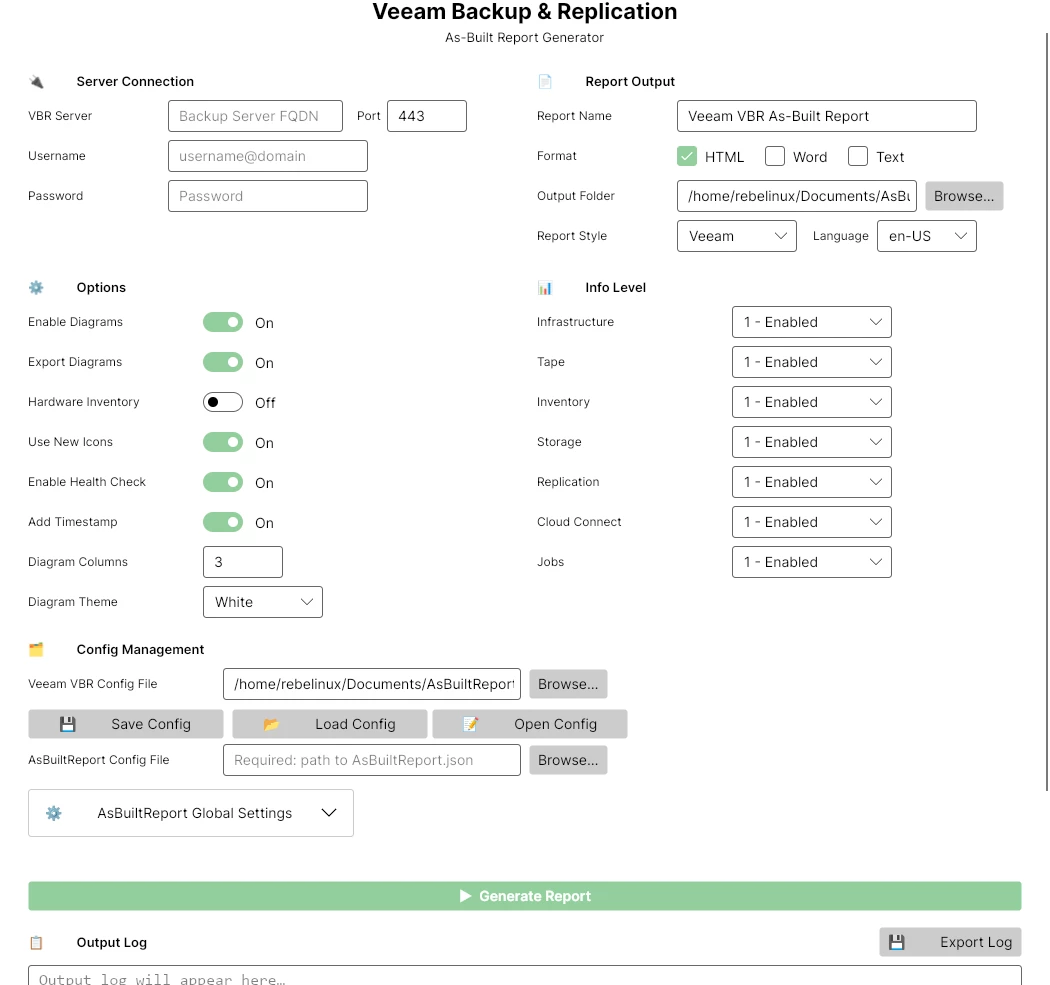Click Browse next to Output Folder
Image resolution: width=1050 pixels, height=985 pixels.
[x=964, y=196]
